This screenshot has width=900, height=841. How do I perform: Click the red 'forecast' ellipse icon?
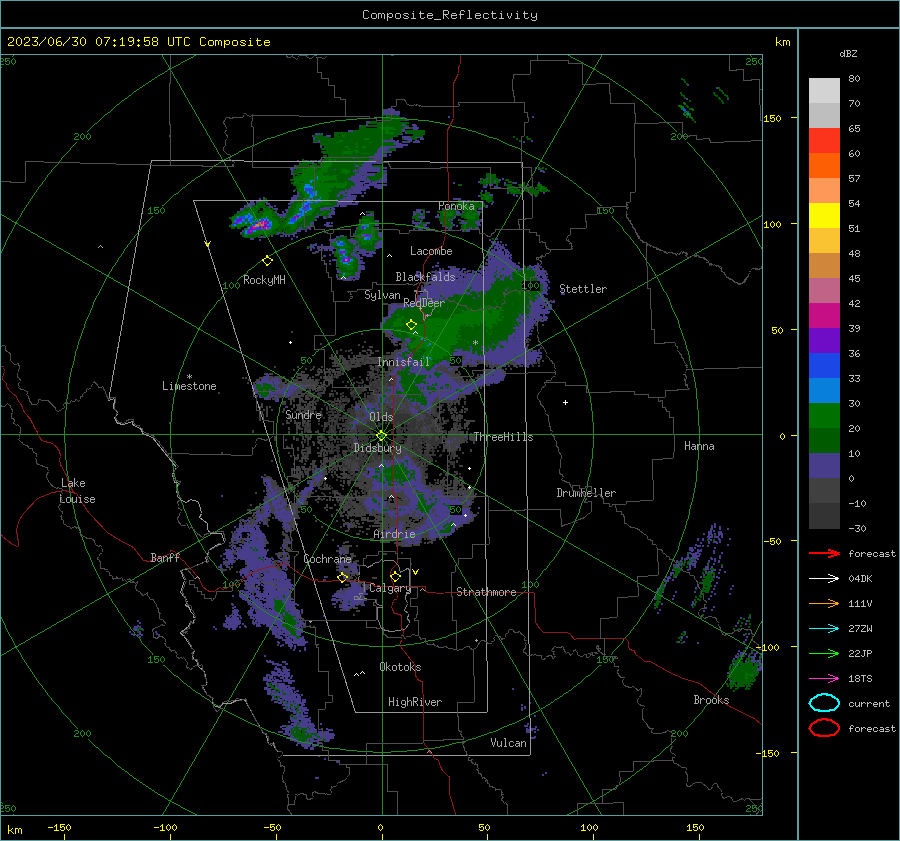coord(824,728)
